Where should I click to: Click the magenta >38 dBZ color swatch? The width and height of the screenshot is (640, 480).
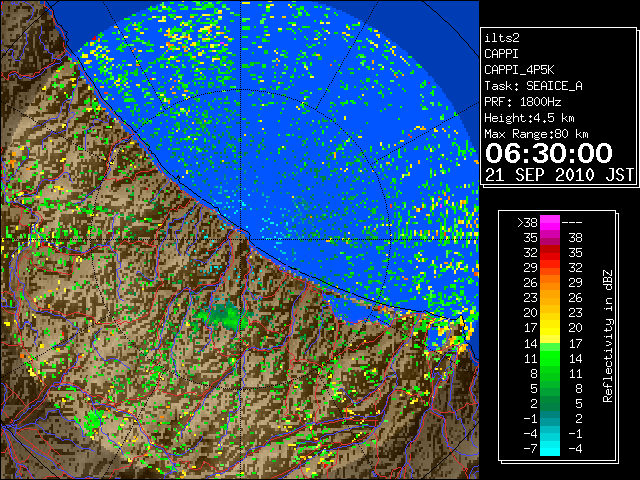pyautogui.click(x=550, y=222)
